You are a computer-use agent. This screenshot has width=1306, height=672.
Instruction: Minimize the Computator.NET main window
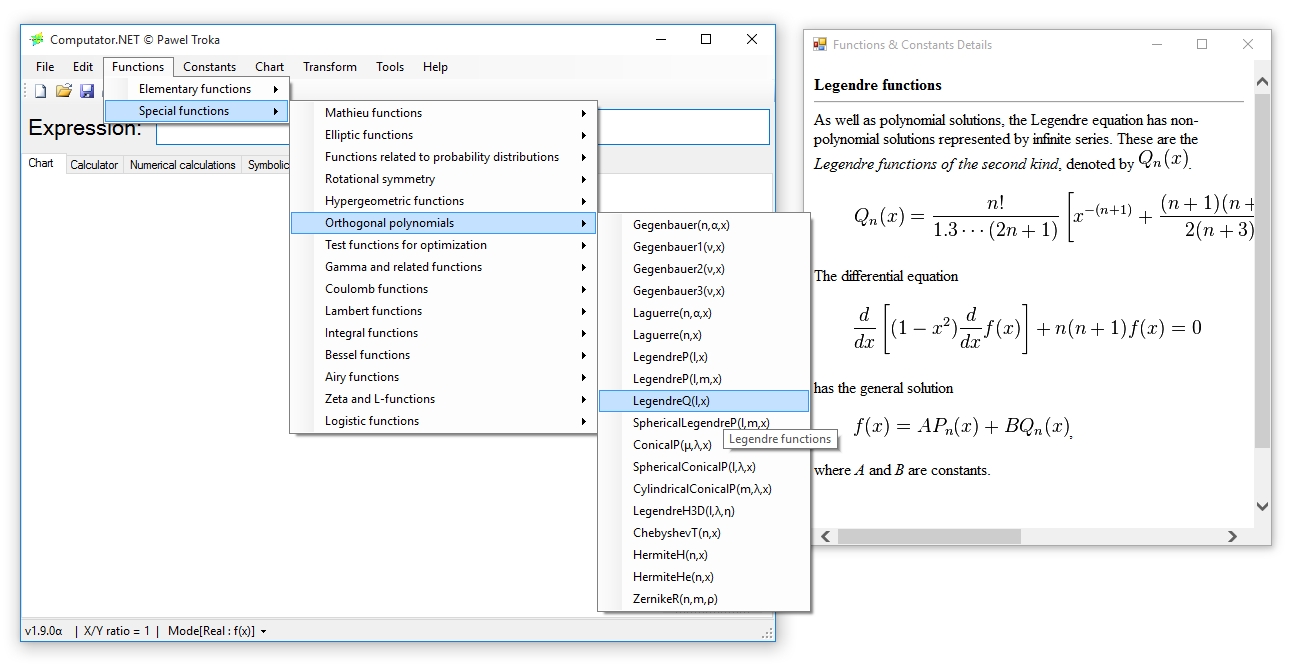(661, 40)
